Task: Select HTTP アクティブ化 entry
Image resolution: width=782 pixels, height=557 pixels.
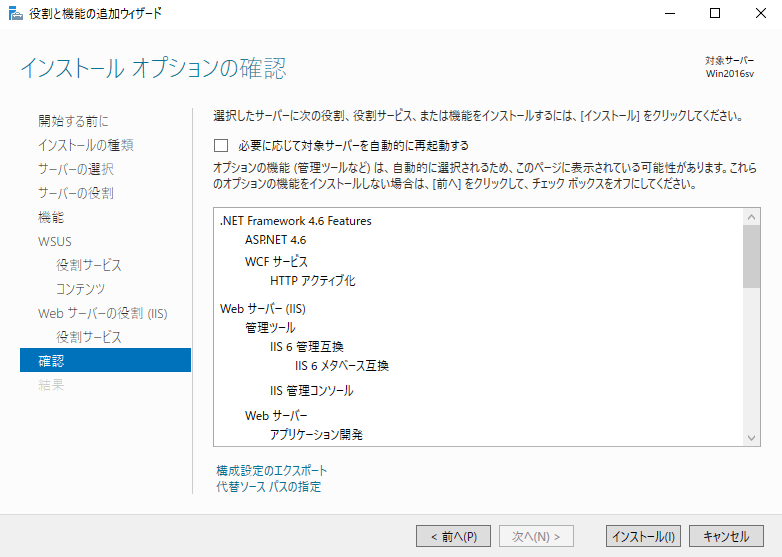Action: tap(313, 281)
